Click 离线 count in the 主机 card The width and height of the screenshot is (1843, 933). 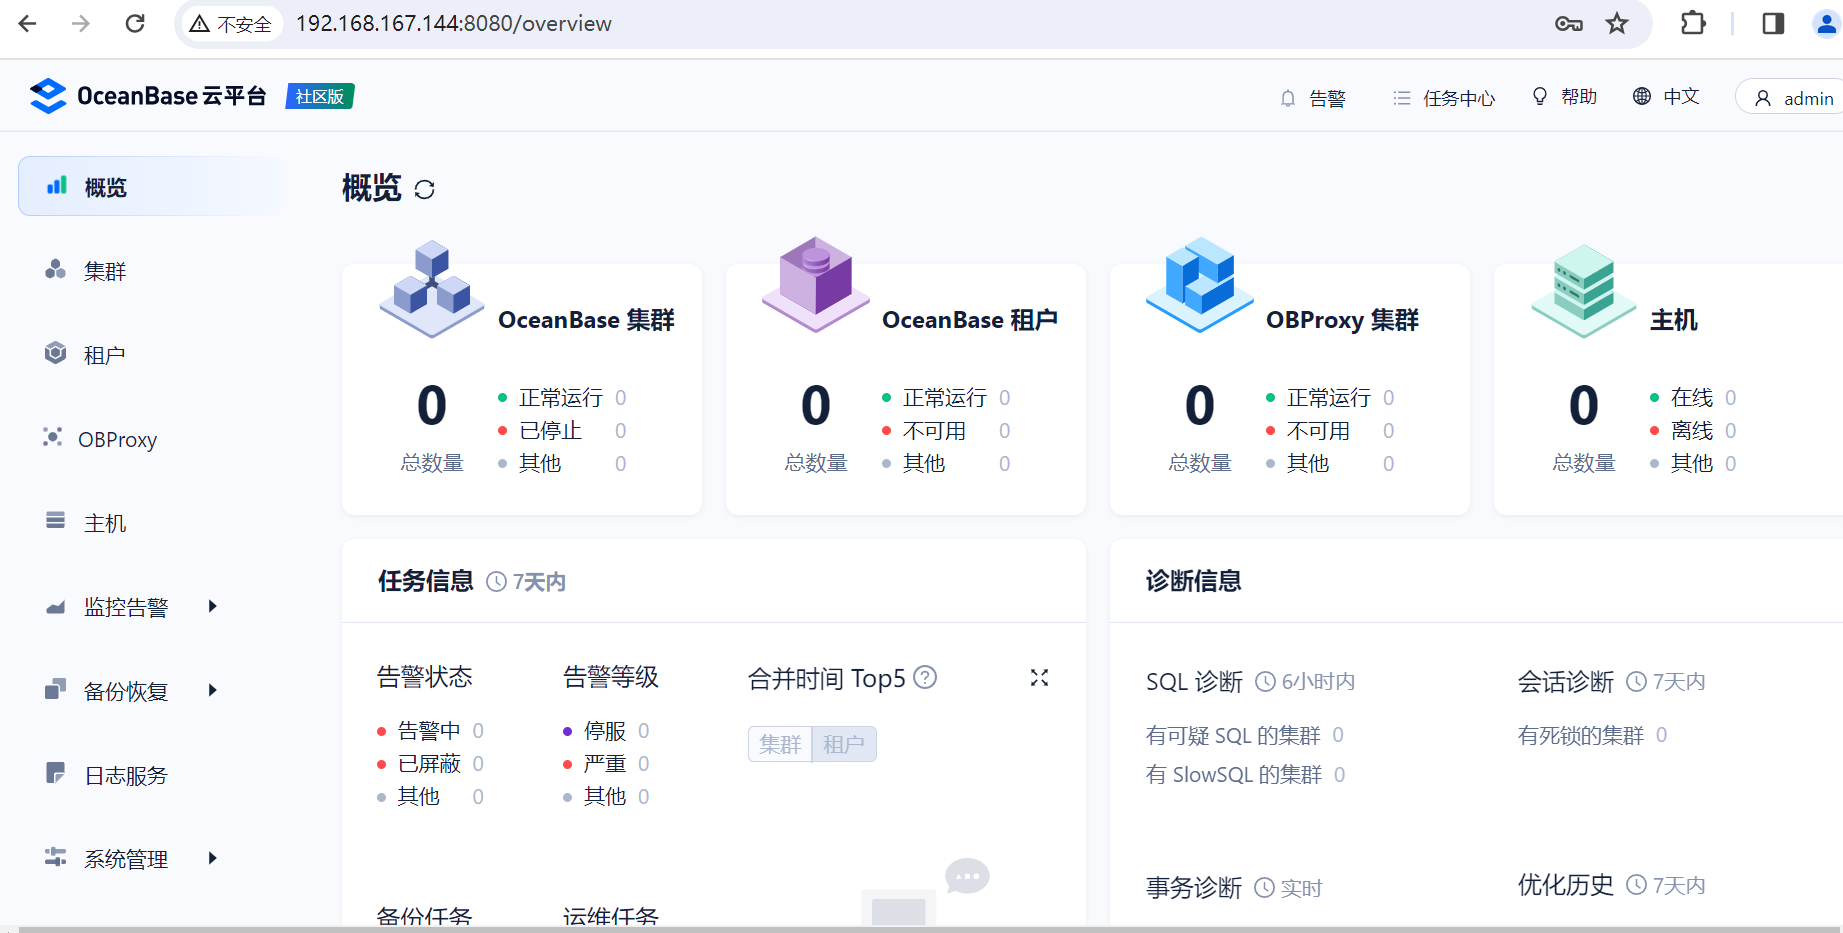coord(1730,431)
